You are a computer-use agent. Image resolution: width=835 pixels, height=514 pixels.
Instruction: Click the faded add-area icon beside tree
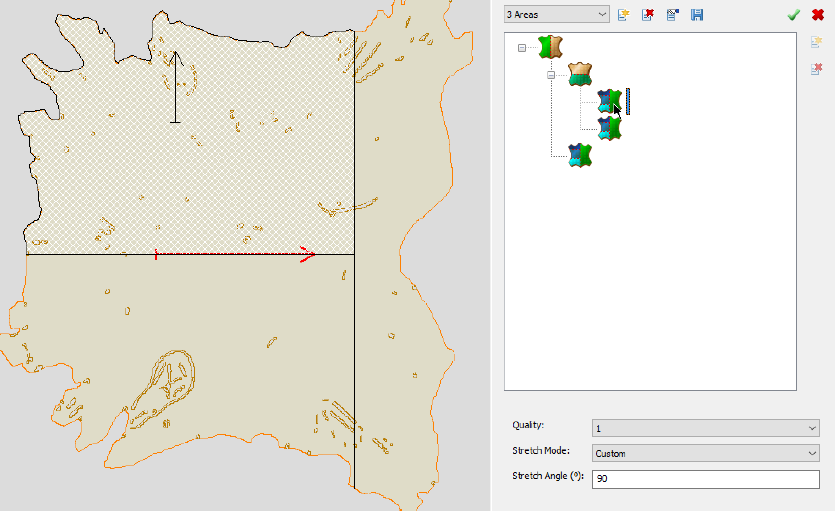click(816, 42)
